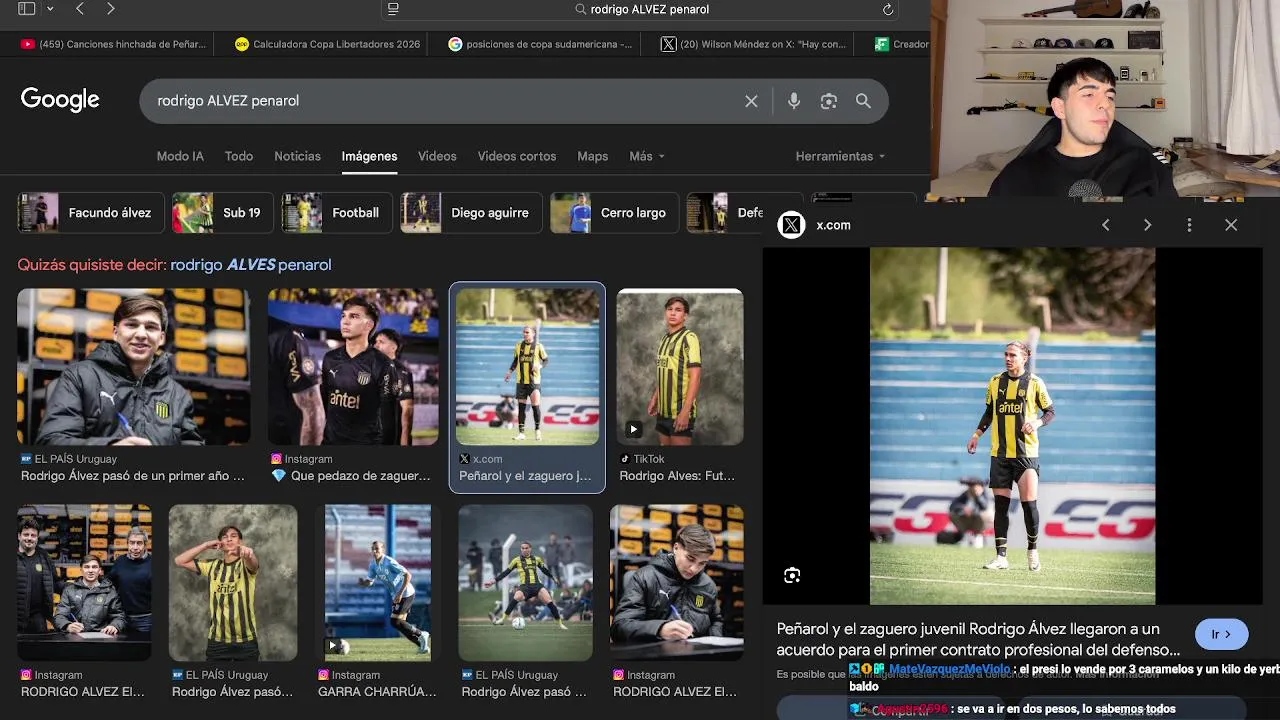Open Todo search tab
This screenshot has height=720, width=1280.
[x=239, y=156]
